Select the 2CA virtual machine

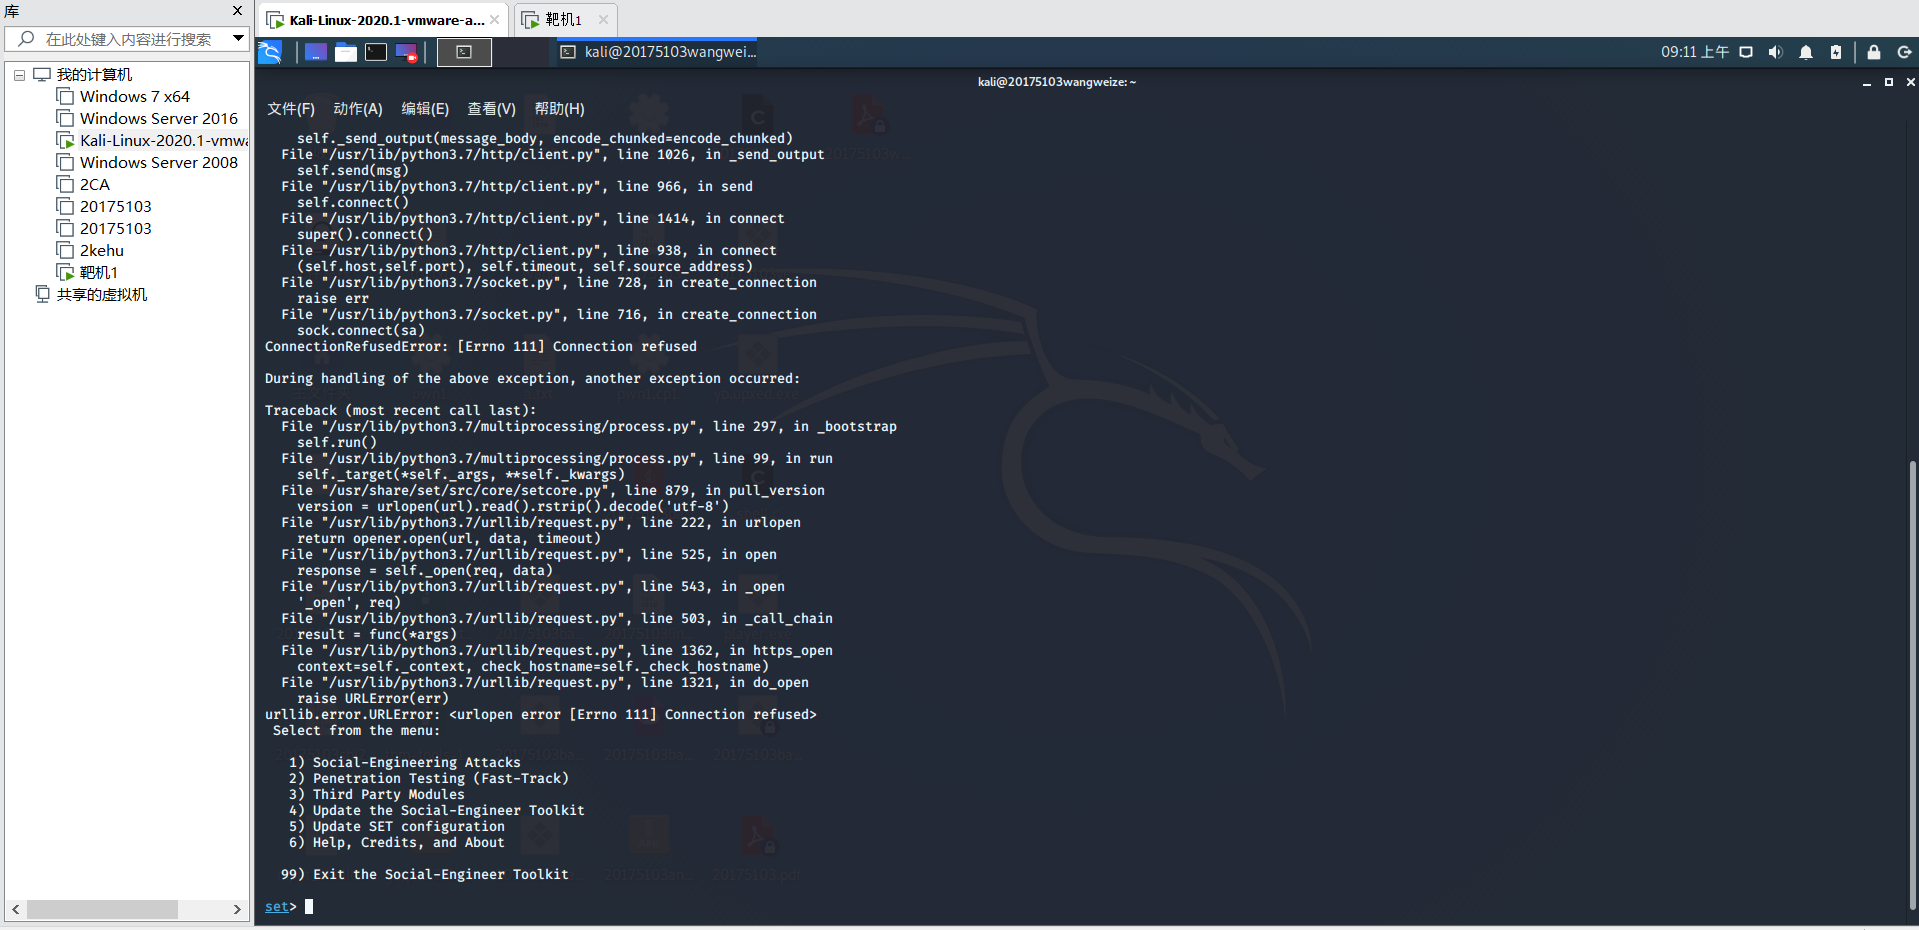94,185
